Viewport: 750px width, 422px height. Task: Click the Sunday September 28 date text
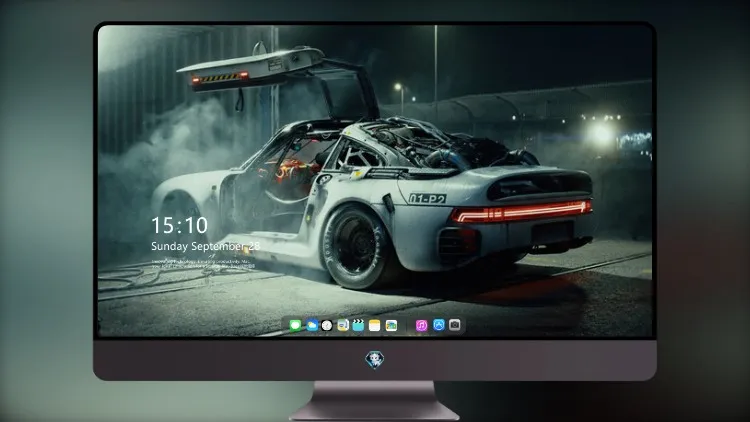click(x=206, y=246)
